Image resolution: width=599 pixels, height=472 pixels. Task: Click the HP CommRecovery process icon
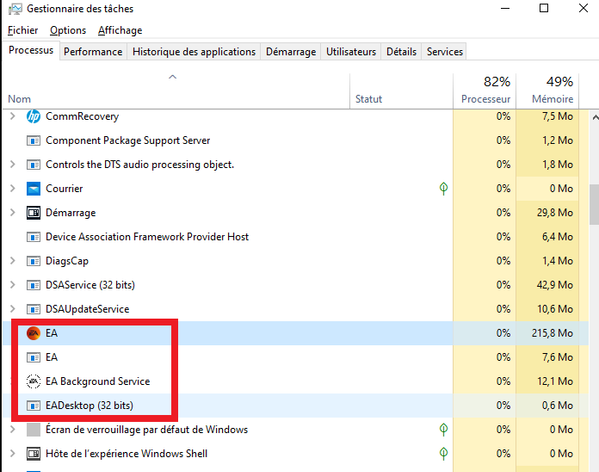tap(33, 116)
